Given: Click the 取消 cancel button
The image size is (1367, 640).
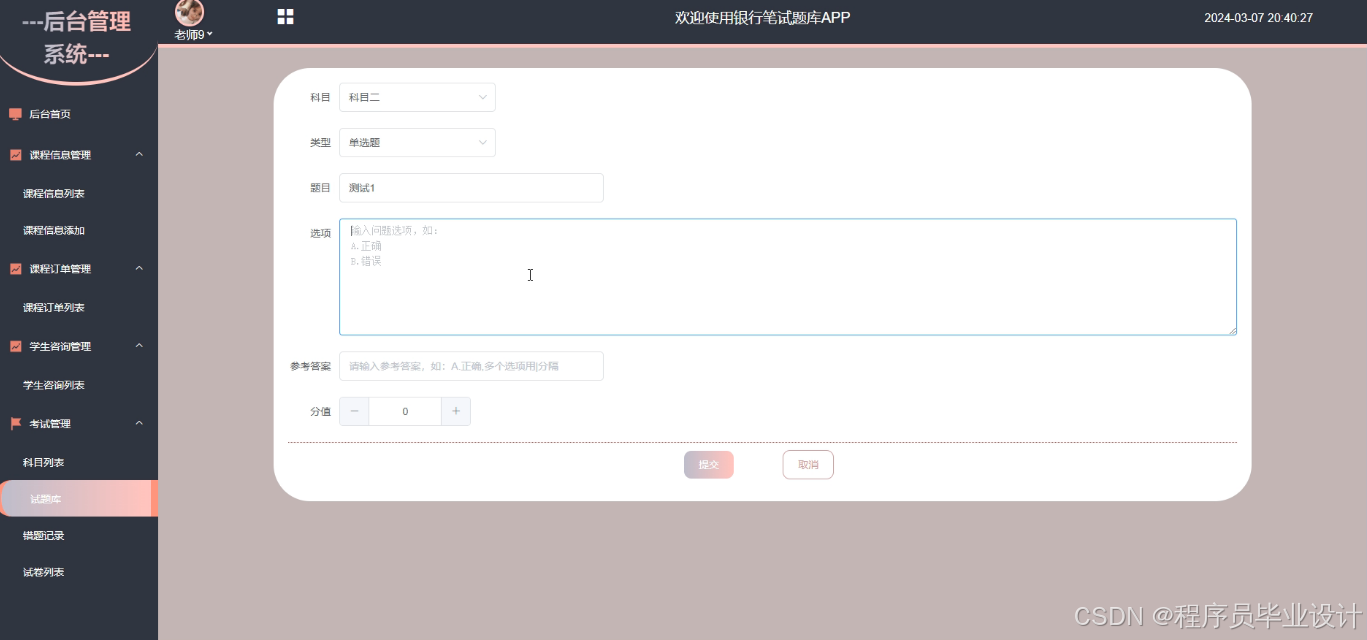Looking at the screenshot, I should coord(807,464).
